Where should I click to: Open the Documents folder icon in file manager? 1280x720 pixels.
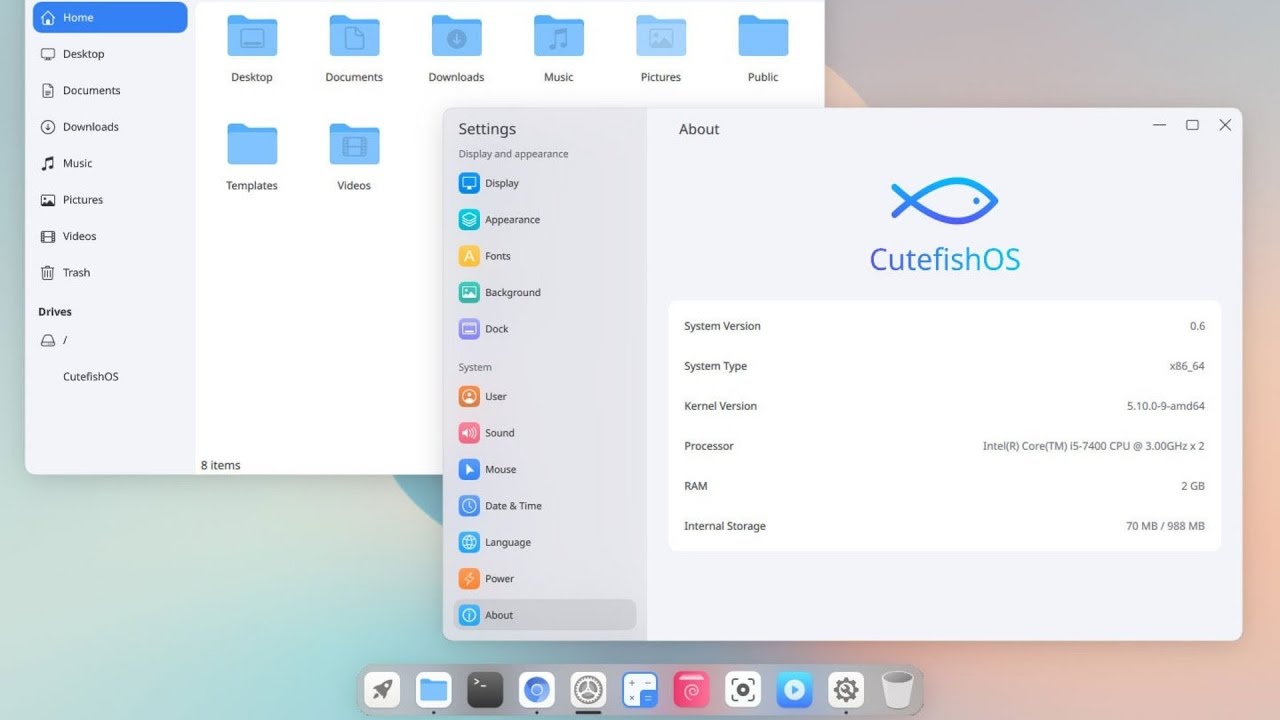tap(354, 36)
